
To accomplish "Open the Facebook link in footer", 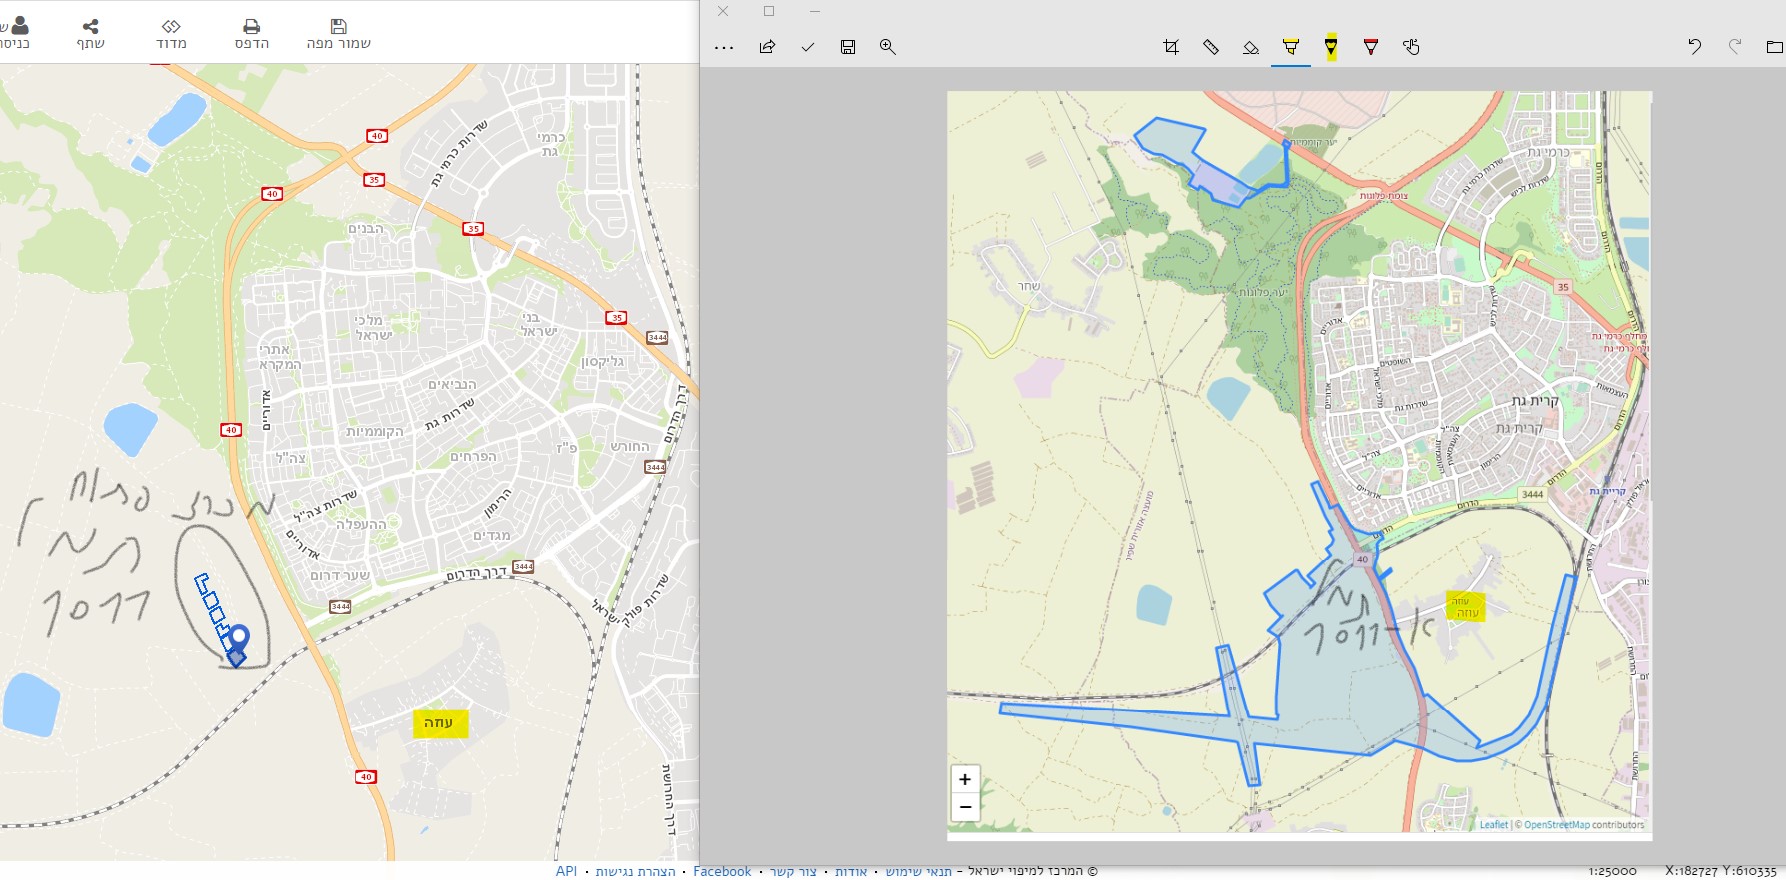I will point(722,871).
